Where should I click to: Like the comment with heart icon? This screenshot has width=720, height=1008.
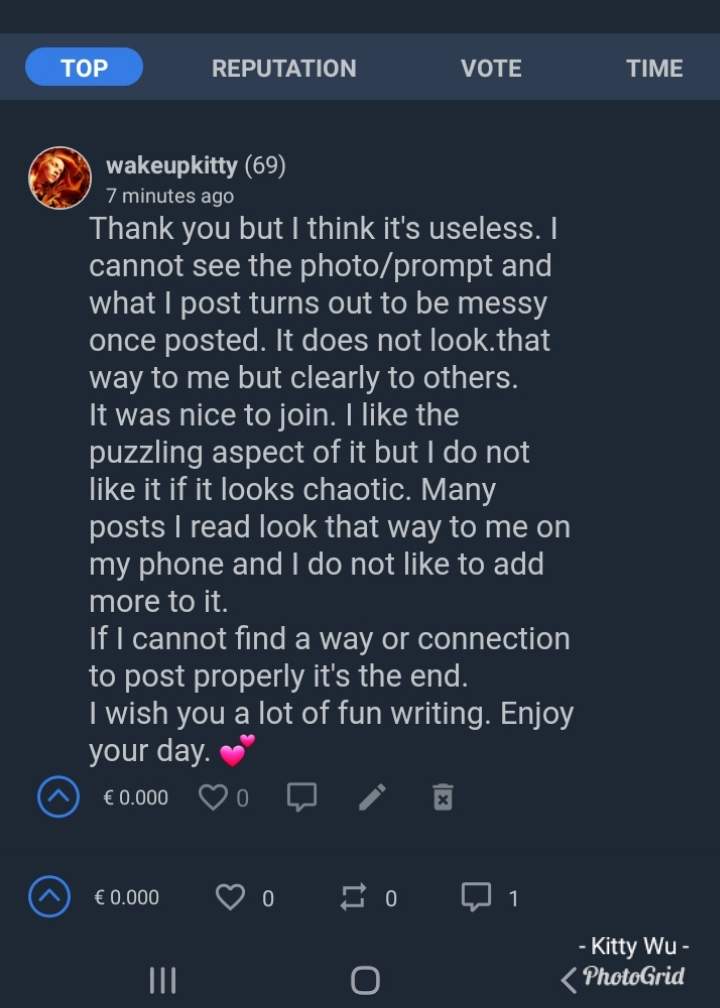point(214,797)
